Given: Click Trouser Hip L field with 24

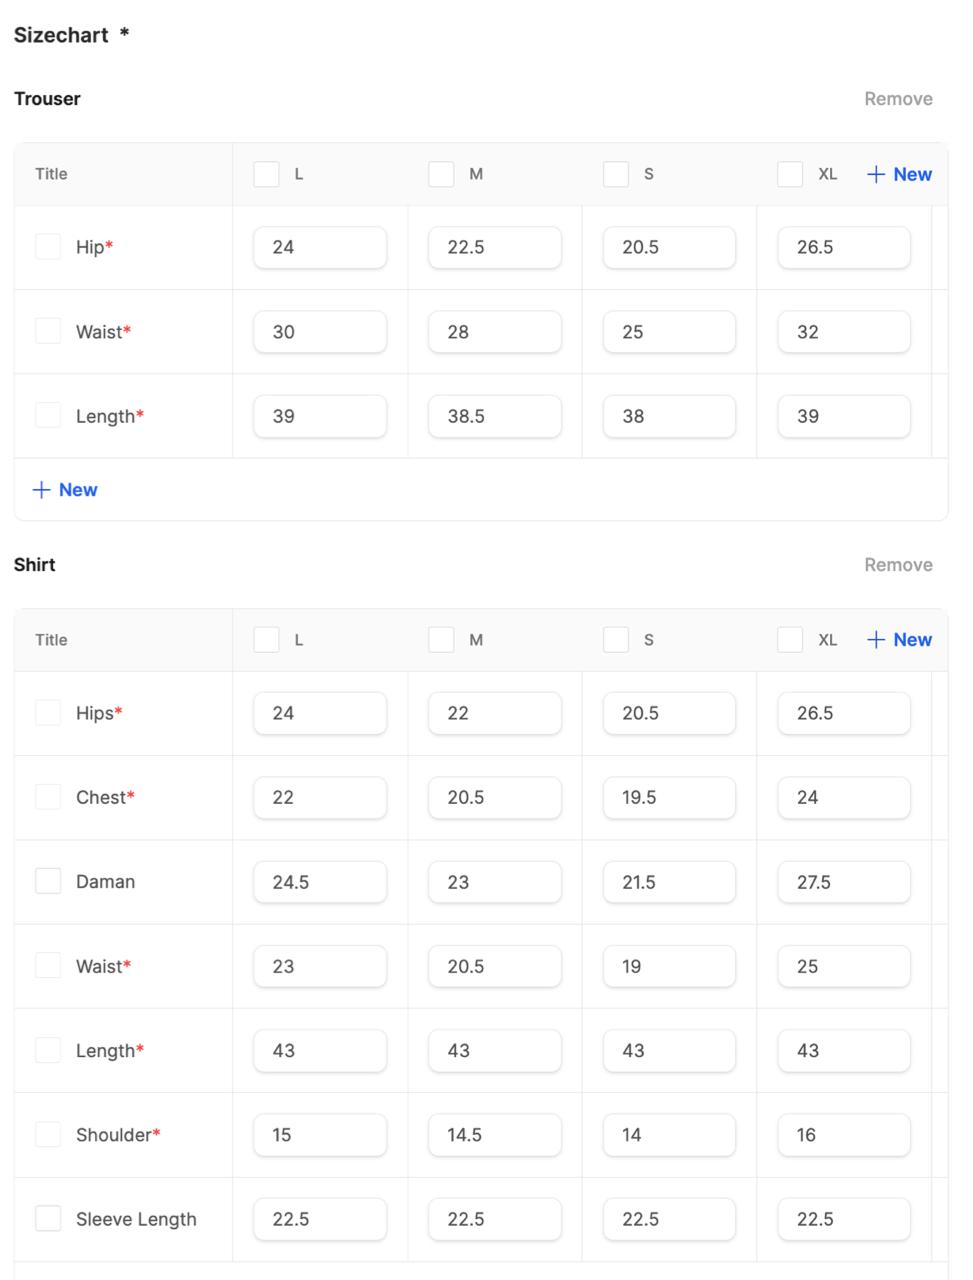Looking at the screenshot, I should 320,247.
